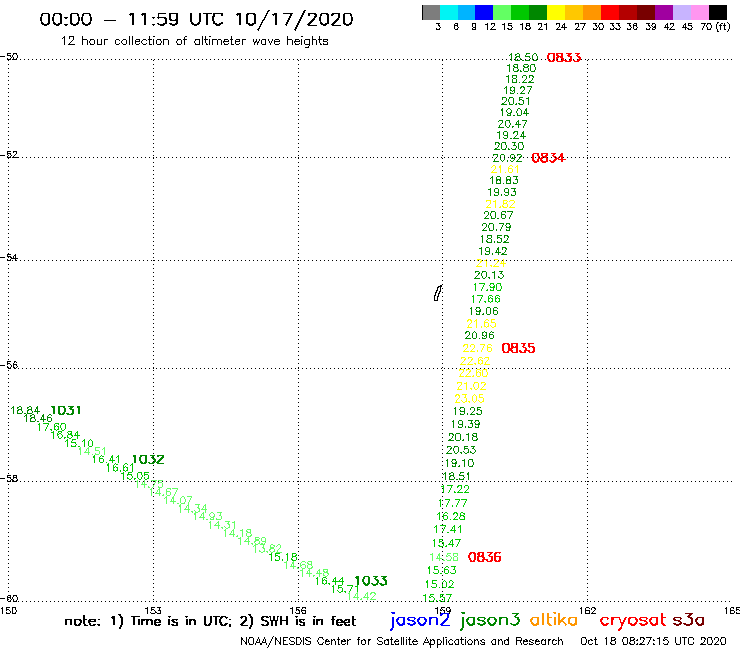The height and width of the screenshot is (650, 740).
Task: Click the yellow 21.24 value
Action: 491,263
